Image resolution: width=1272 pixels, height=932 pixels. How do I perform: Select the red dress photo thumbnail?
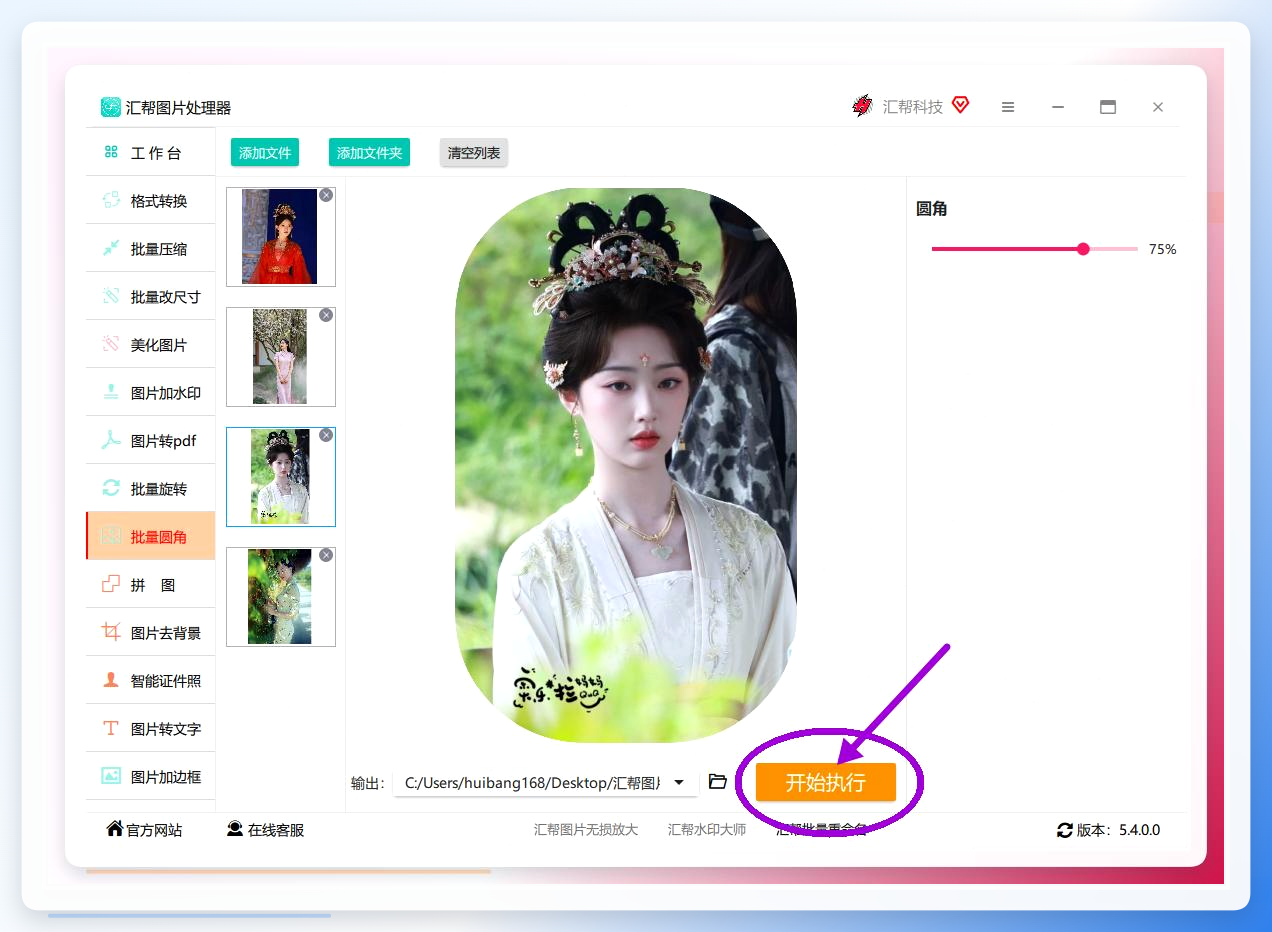pos(281,237)
